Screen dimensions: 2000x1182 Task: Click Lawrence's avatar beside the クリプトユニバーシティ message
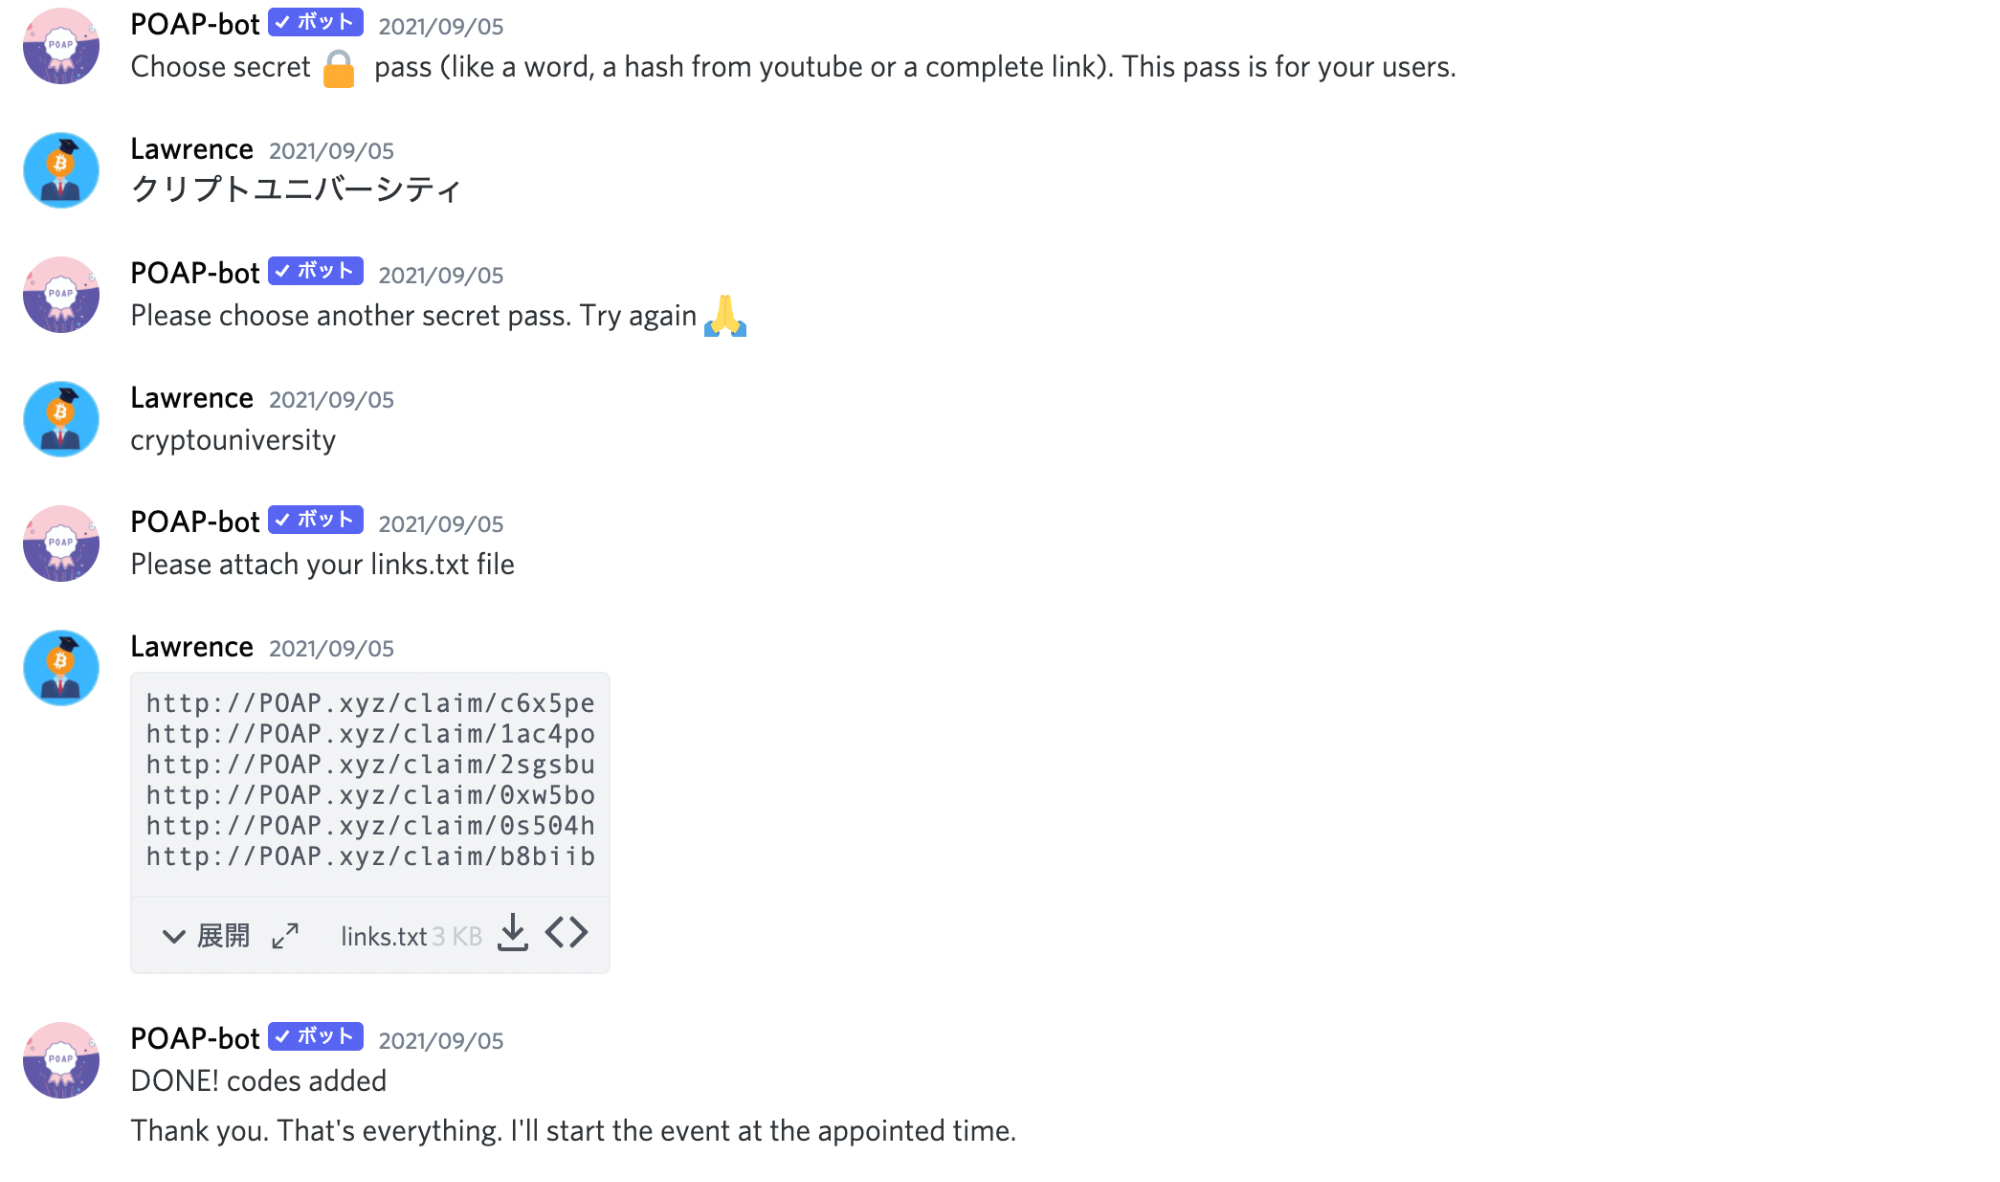[x=61, y=170]
